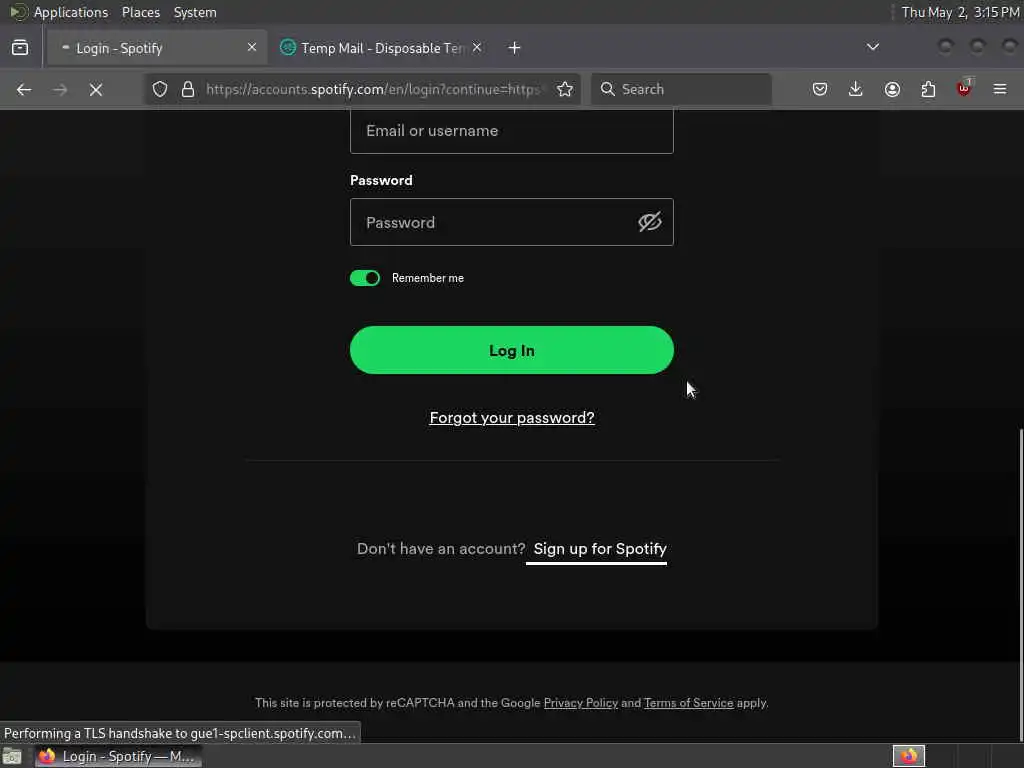Viewport: 1024px width, 768px height.
Task: Open the Applications menu
Action: [71, 12]
